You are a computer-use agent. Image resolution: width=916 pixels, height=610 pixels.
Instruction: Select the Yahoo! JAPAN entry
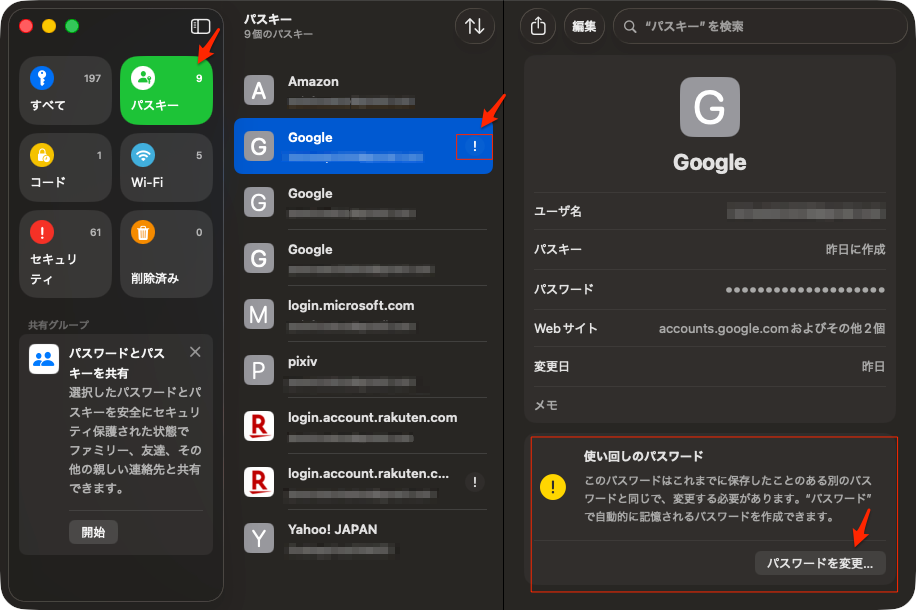tap(363, 538)
